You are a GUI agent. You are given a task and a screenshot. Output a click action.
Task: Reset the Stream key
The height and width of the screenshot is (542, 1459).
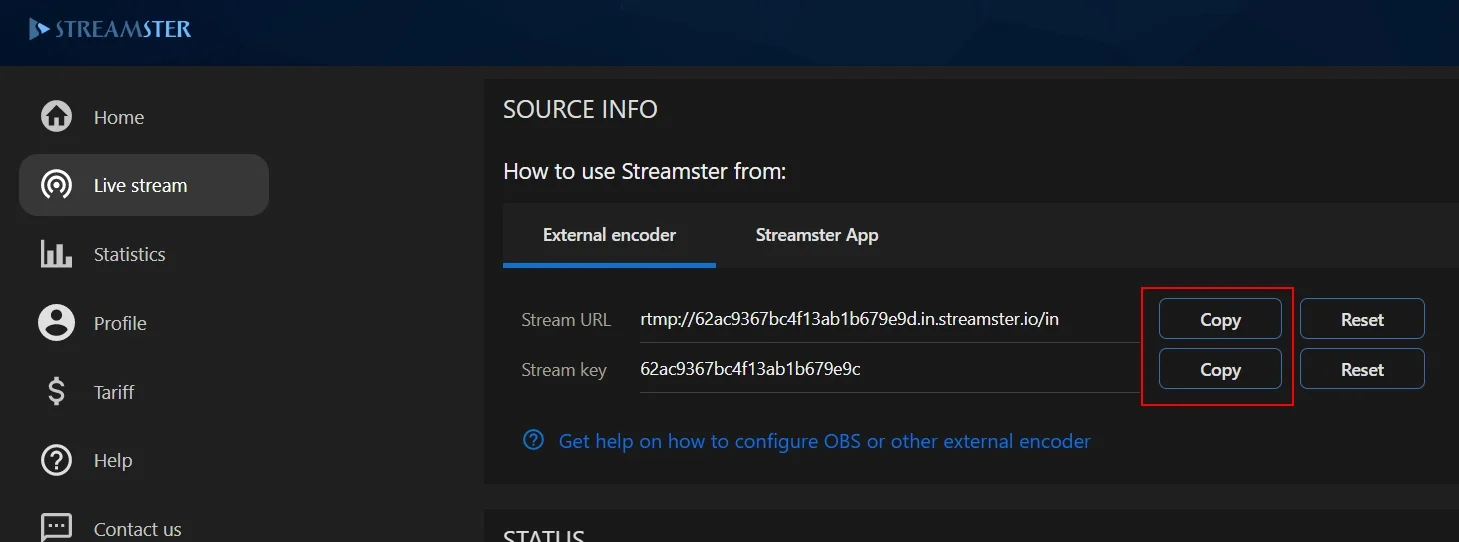(1362, 369)
